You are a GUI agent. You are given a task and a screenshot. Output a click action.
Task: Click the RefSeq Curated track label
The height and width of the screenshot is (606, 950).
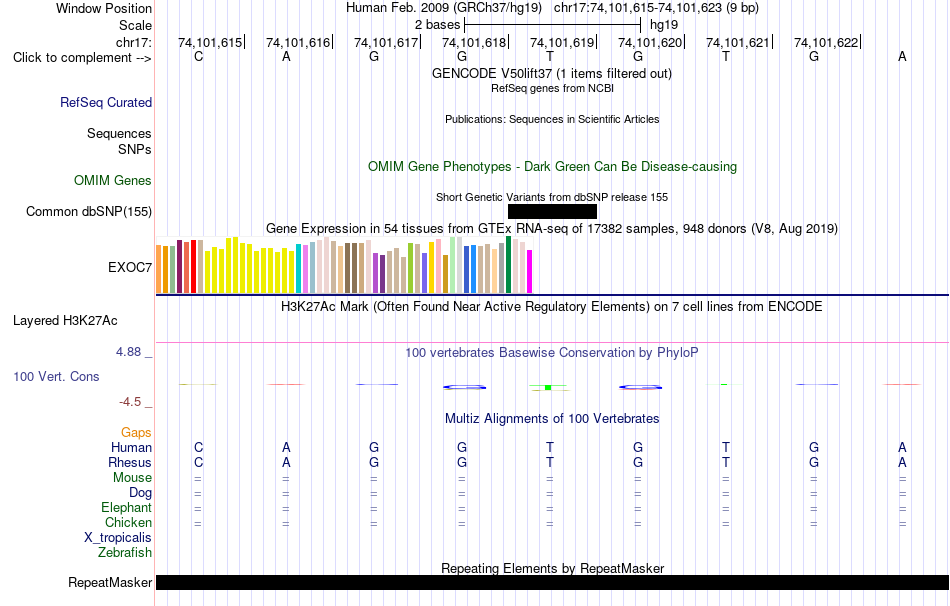tap(105, 102)
